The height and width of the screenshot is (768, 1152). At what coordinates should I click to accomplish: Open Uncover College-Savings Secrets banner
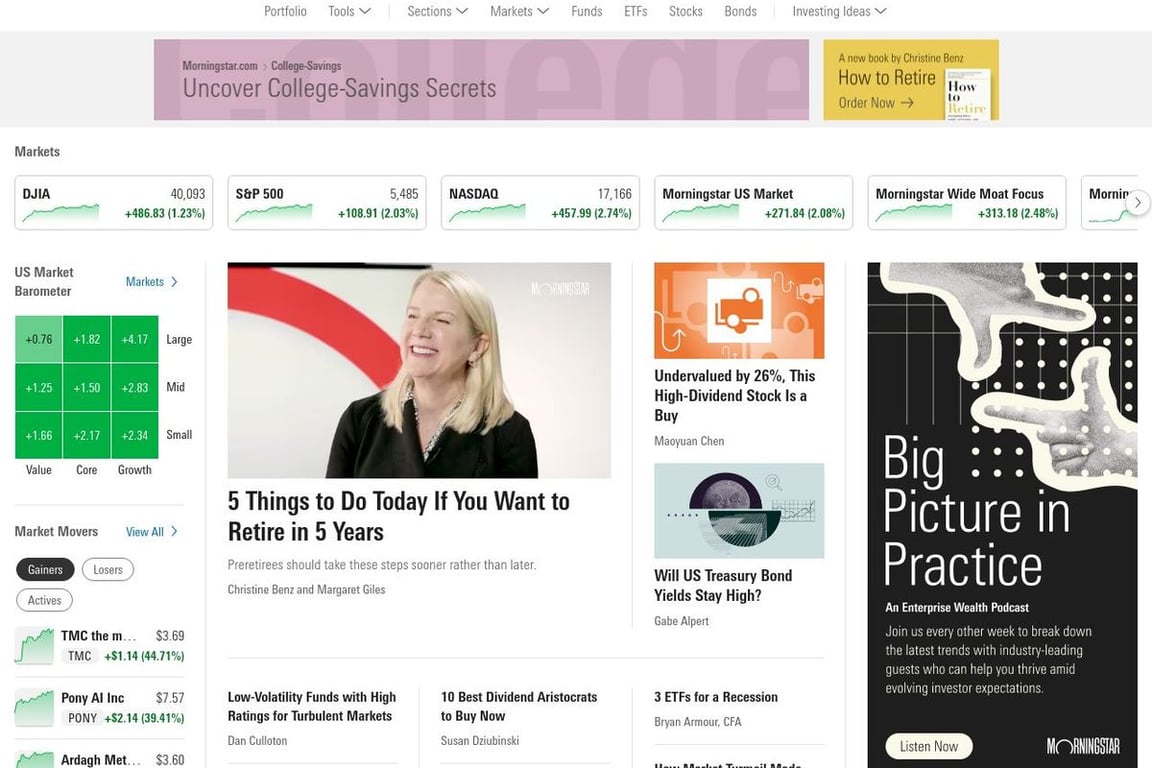pyautogui.click(x=481, y=79)
